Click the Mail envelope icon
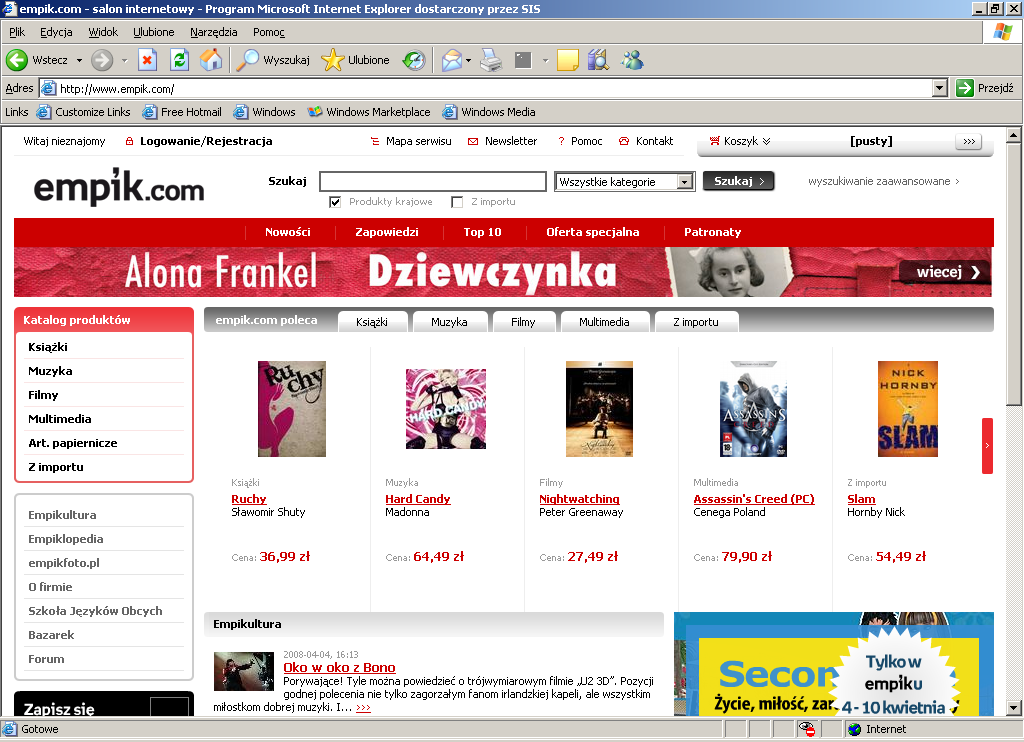This screenshot has height=742, width=1024. [451, 60]
